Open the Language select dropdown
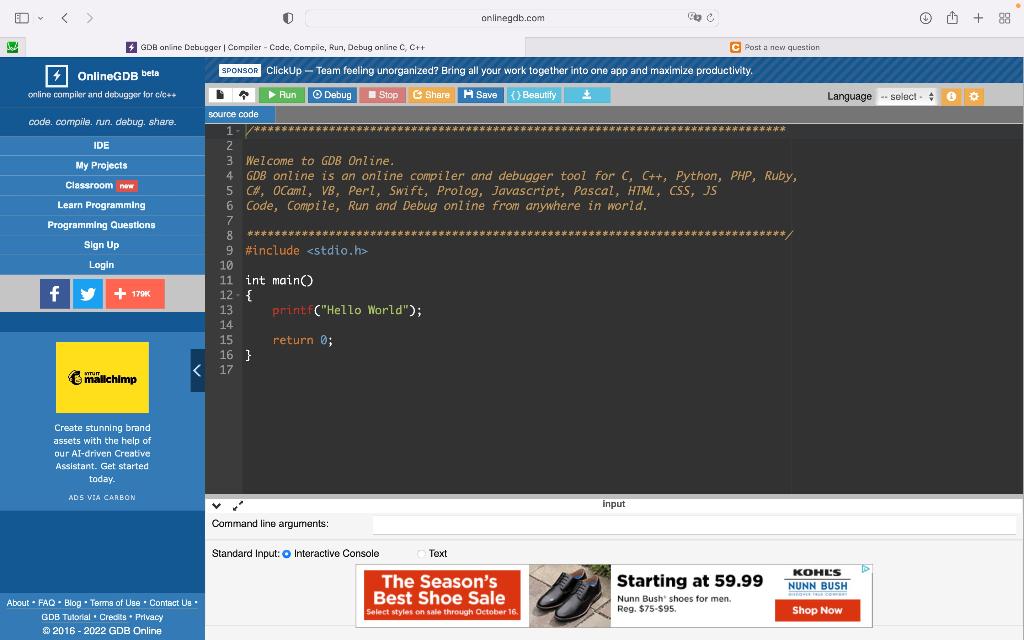The height and width of the screenshot is (640, 1024). coord(906,96)
